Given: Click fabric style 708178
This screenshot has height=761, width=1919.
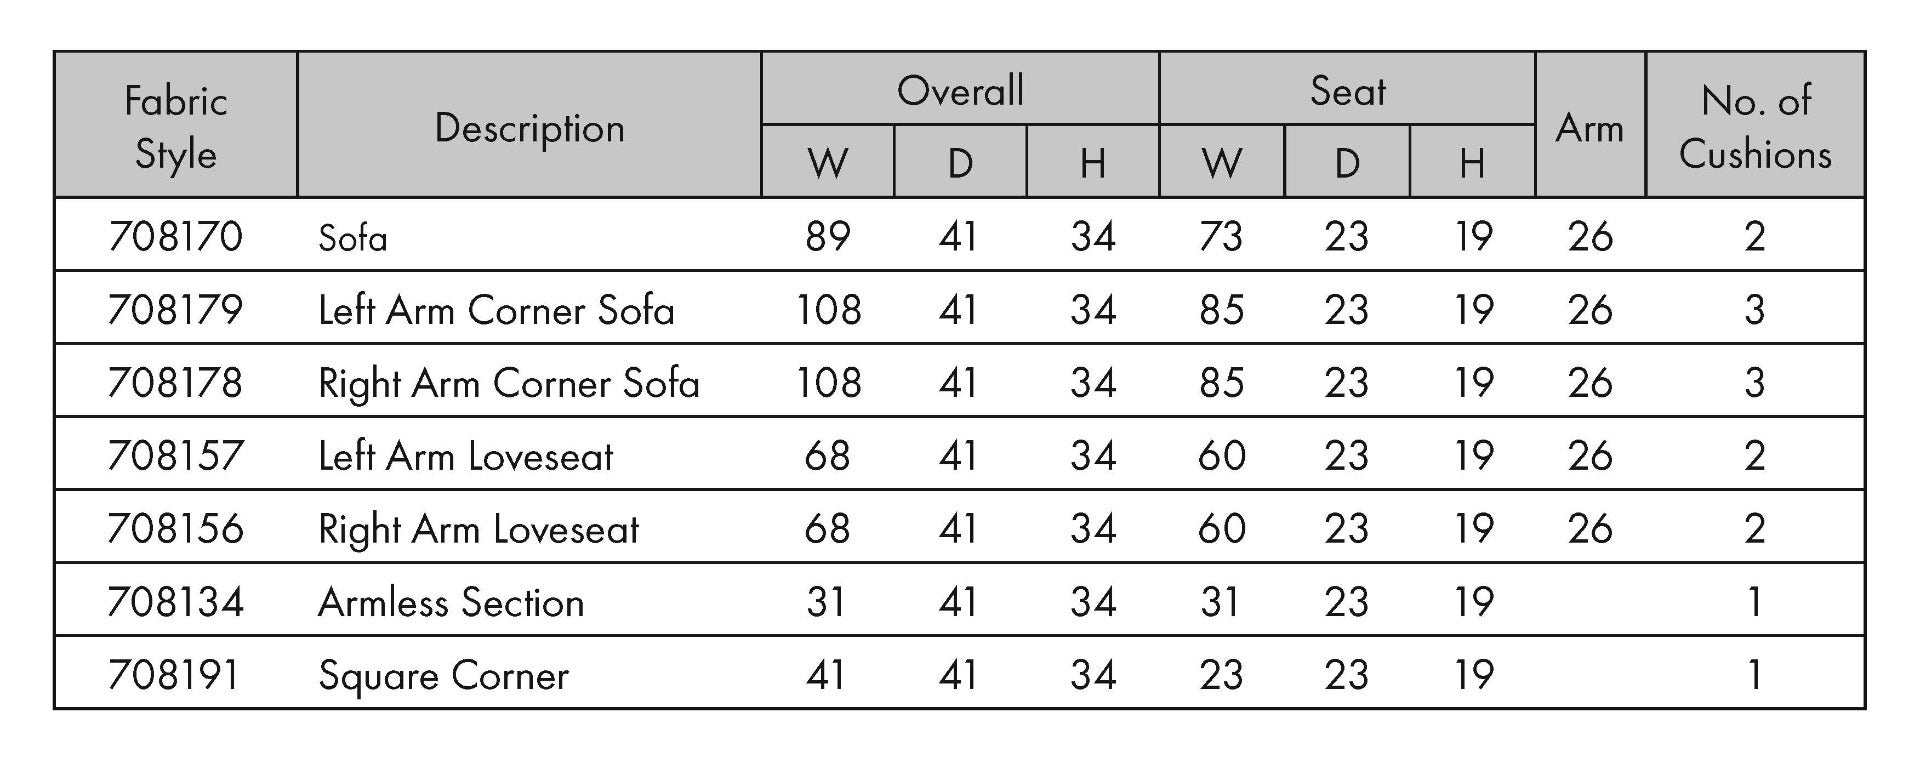Looking at the screenshot, I should coord(175,383).
